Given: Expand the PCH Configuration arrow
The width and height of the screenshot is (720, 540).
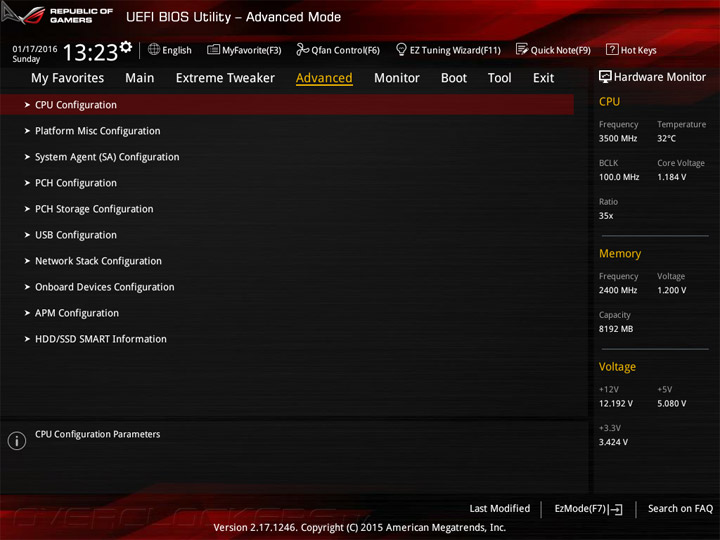Looking at the screenshot, I should pyautogui.click(x=27, y=183).
